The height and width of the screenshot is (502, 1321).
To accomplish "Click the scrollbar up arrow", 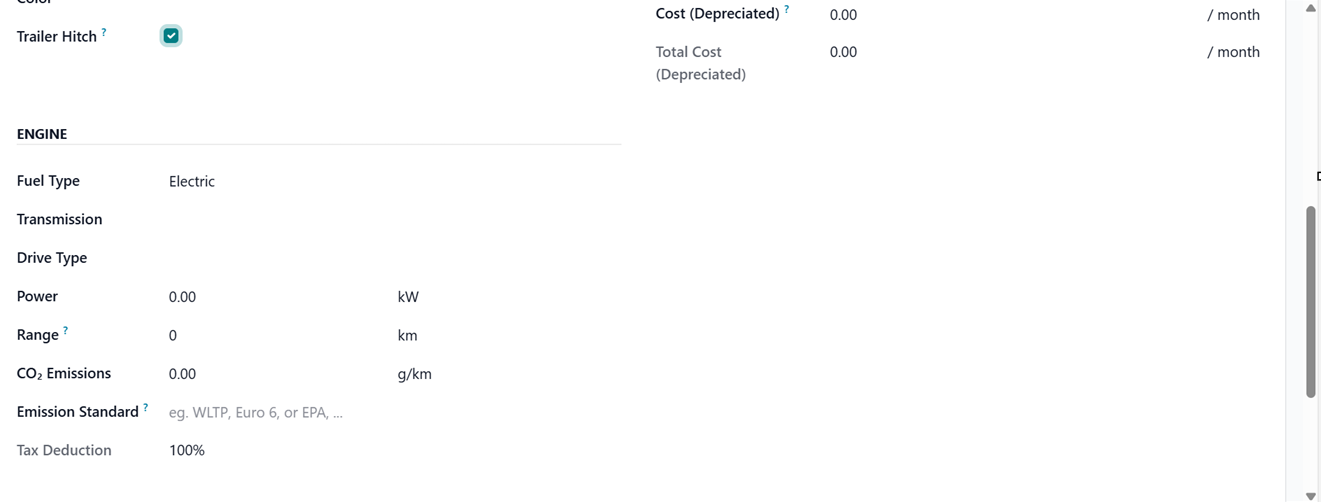I will 1310,8.
